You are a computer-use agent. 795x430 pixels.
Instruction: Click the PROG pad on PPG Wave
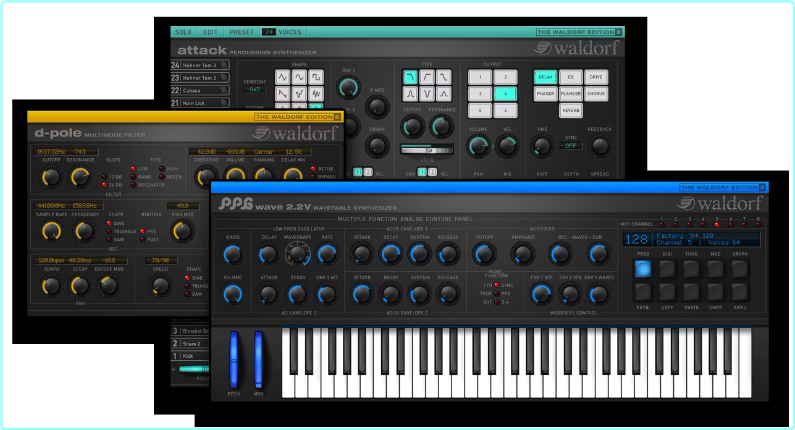click(643, 269)
